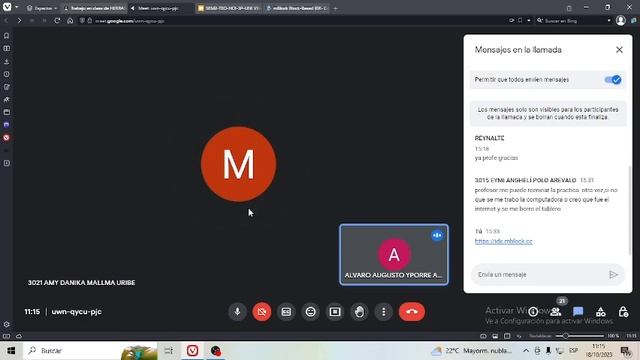Reload the current page
Screen dimensions: 640x360
click(57, 20)
